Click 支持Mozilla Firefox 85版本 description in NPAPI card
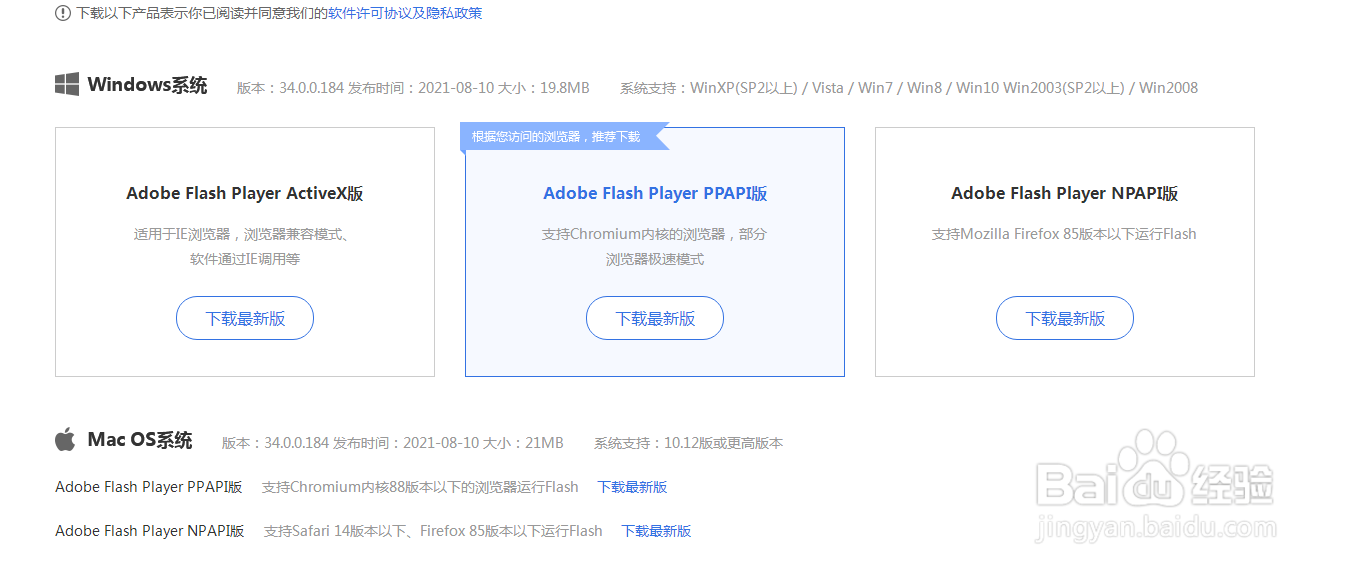Screen dimensions: 1349x573 click(1065, 234)
